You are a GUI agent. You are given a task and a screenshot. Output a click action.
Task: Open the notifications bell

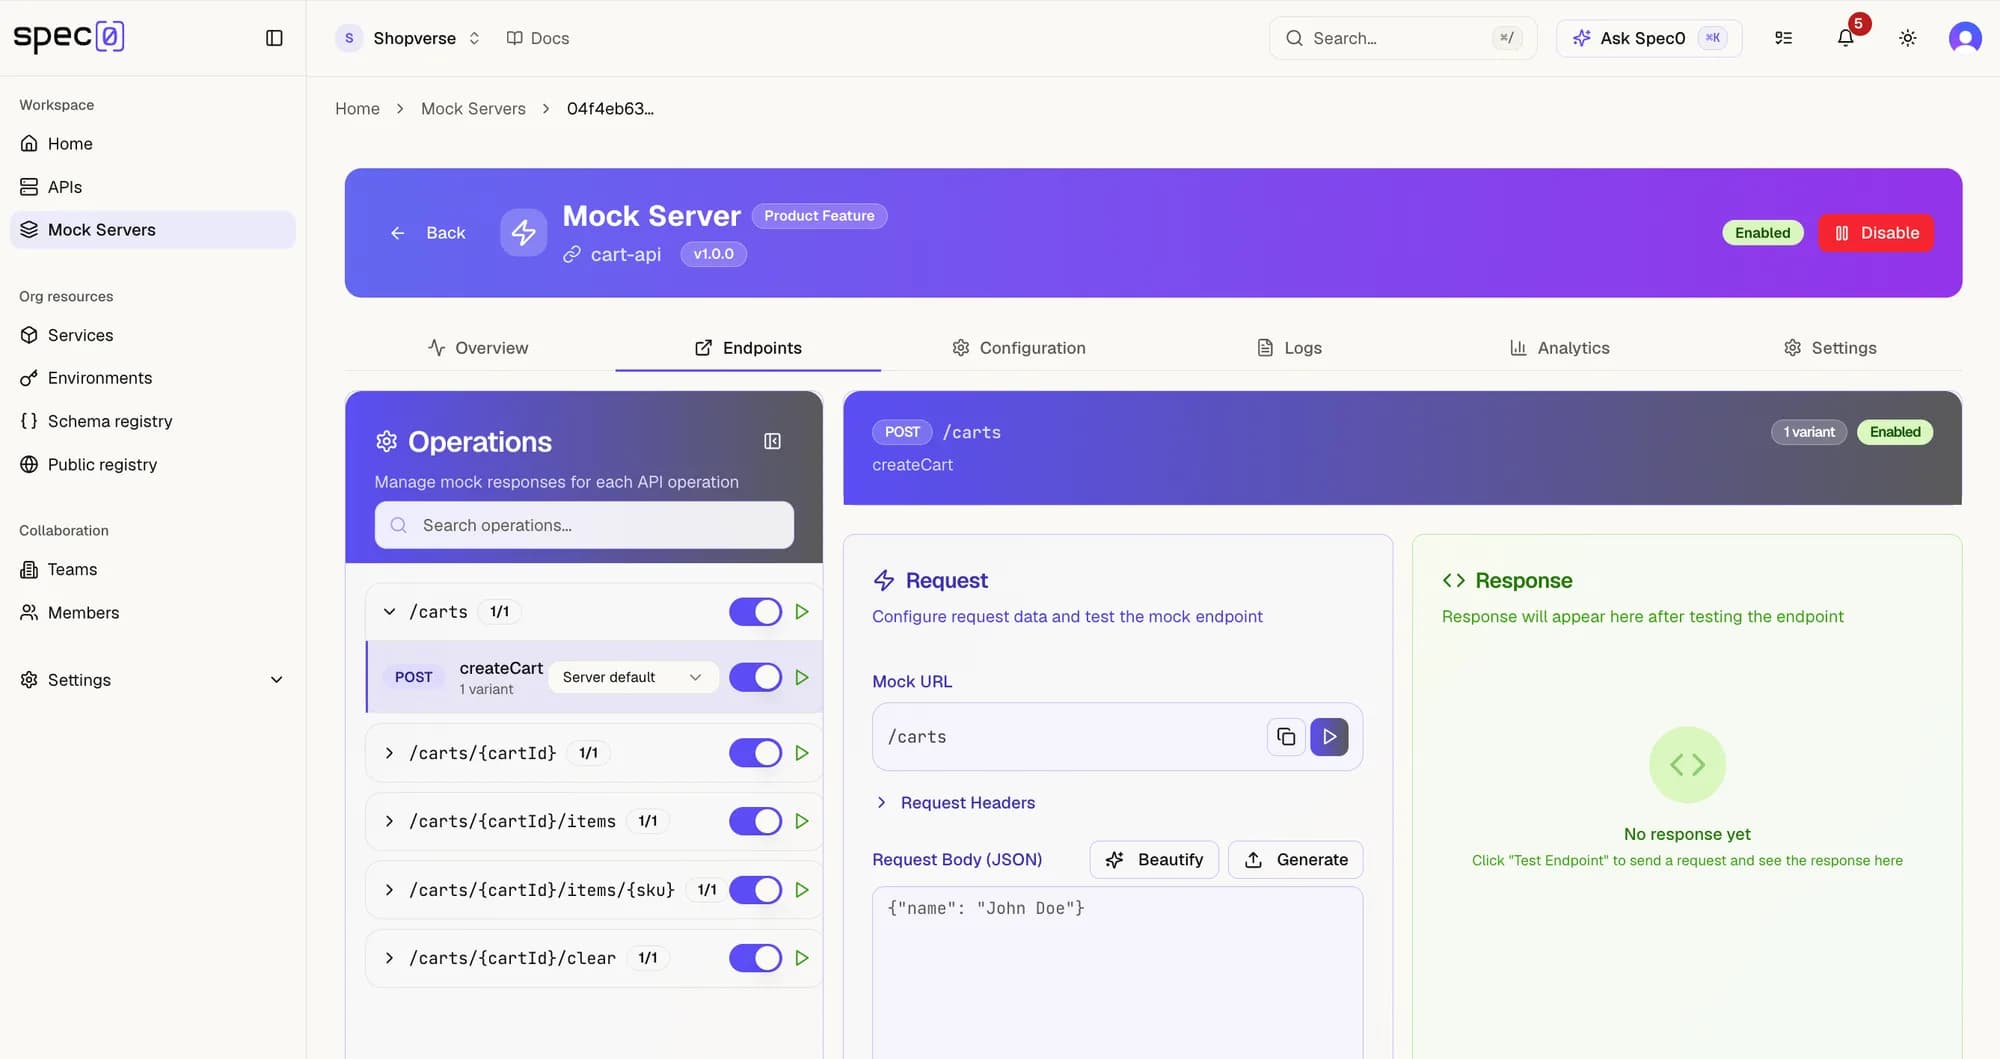(x=1846, y=38)
